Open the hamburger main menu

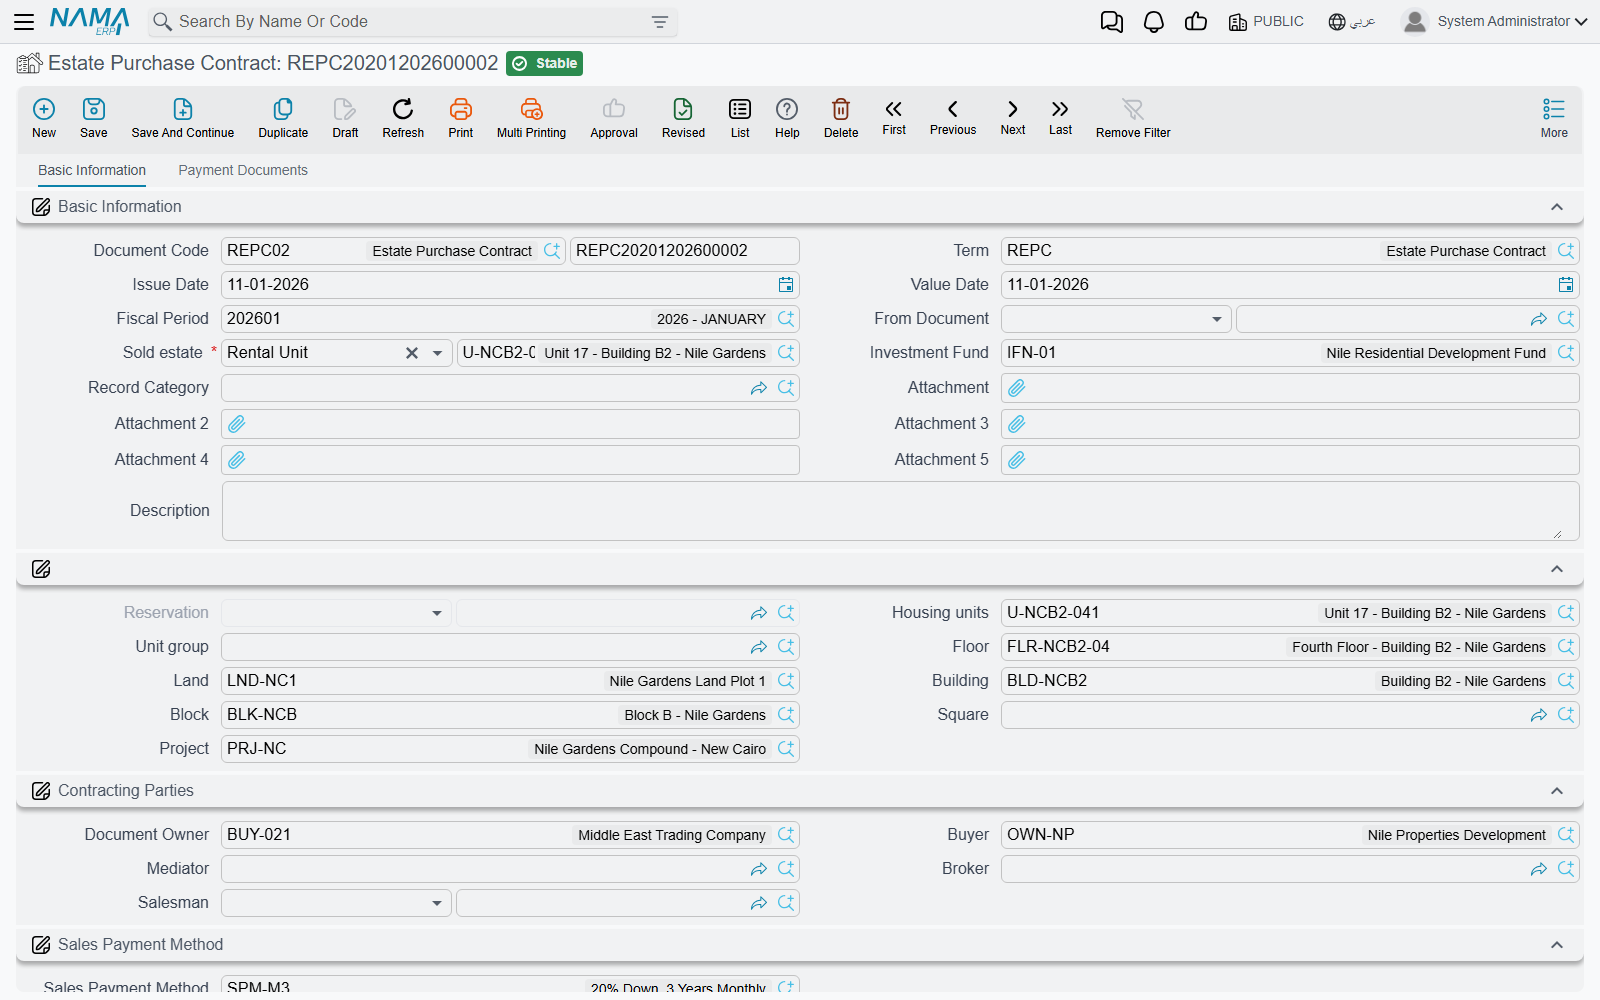[24, 21]
